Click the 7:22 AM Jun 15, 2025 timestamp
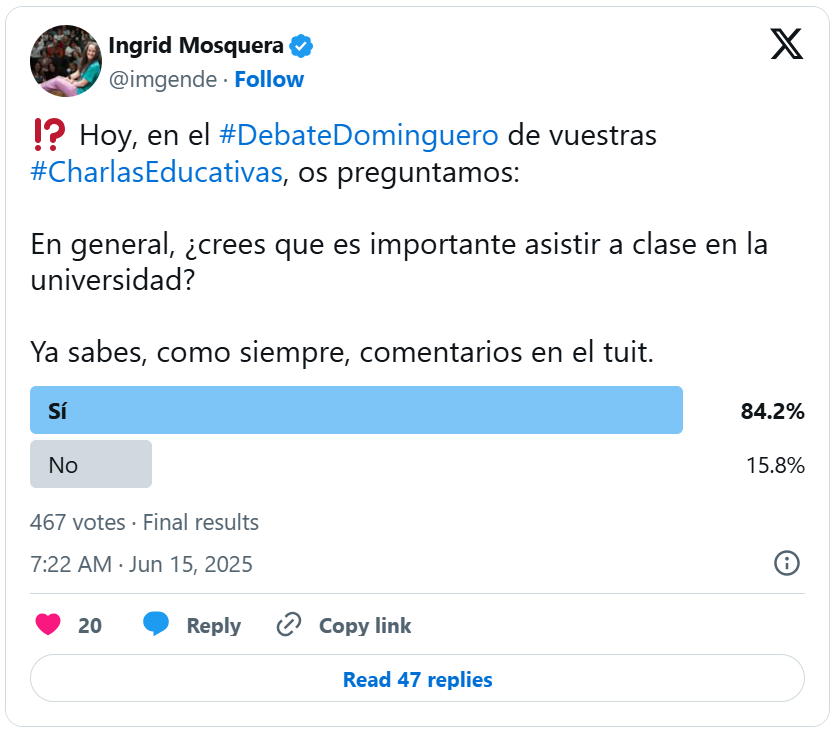Image resolution: width=832 pixels, height=736 pixels. (141, 564)
